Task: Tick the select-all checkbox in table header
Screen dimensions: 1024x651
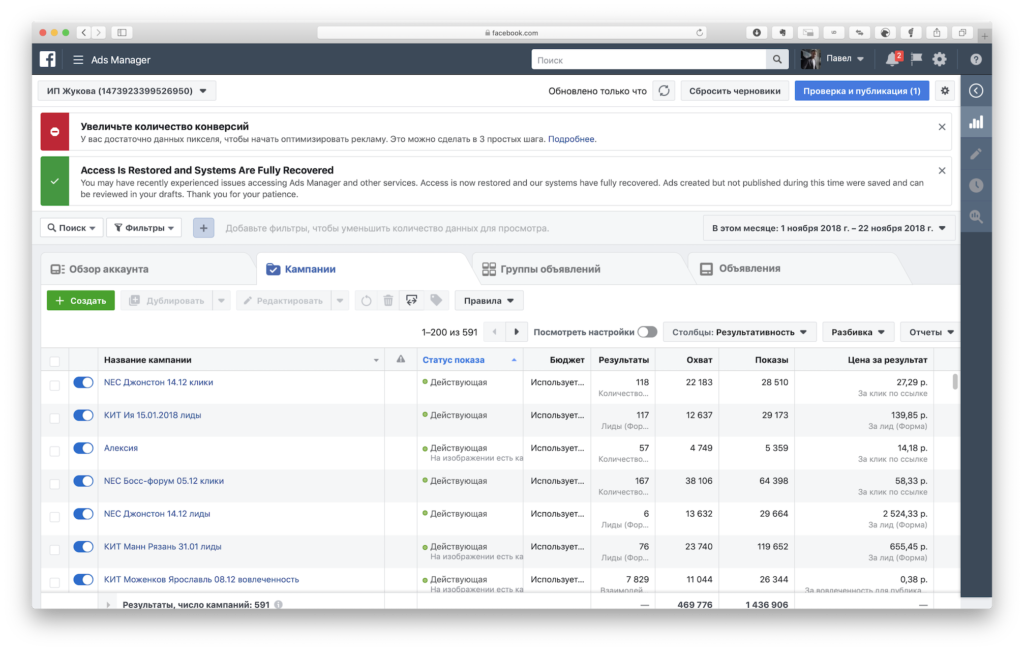Action: [55, 360]
